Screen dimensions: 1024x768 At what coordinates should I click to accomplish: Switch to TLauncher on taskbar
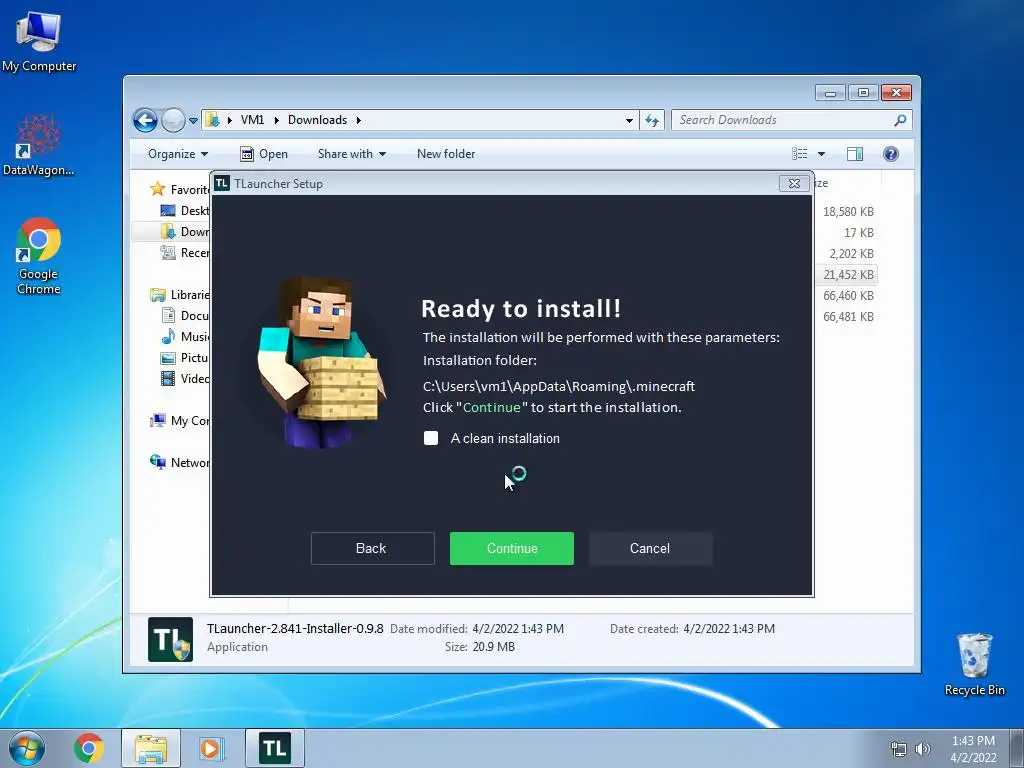pyautogui.click(x=275, y=748)
